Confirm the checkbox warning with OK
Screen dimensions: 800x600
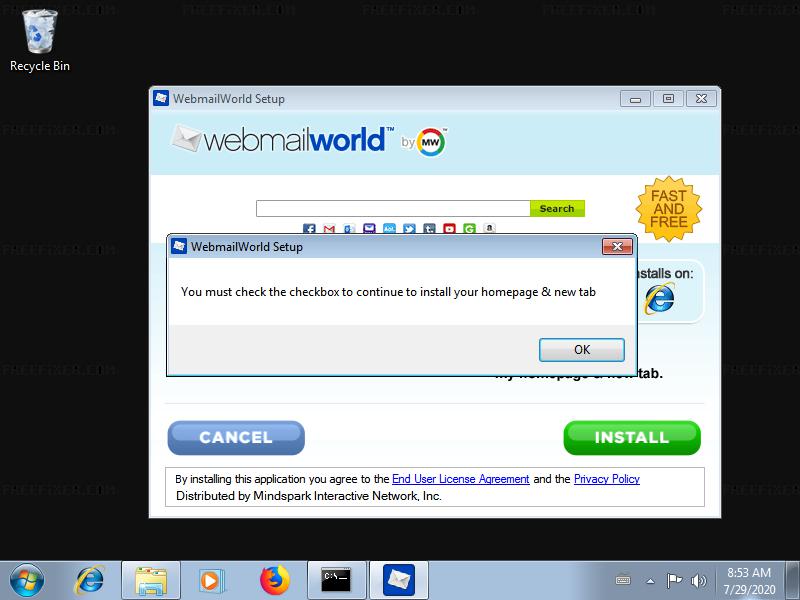582,349
